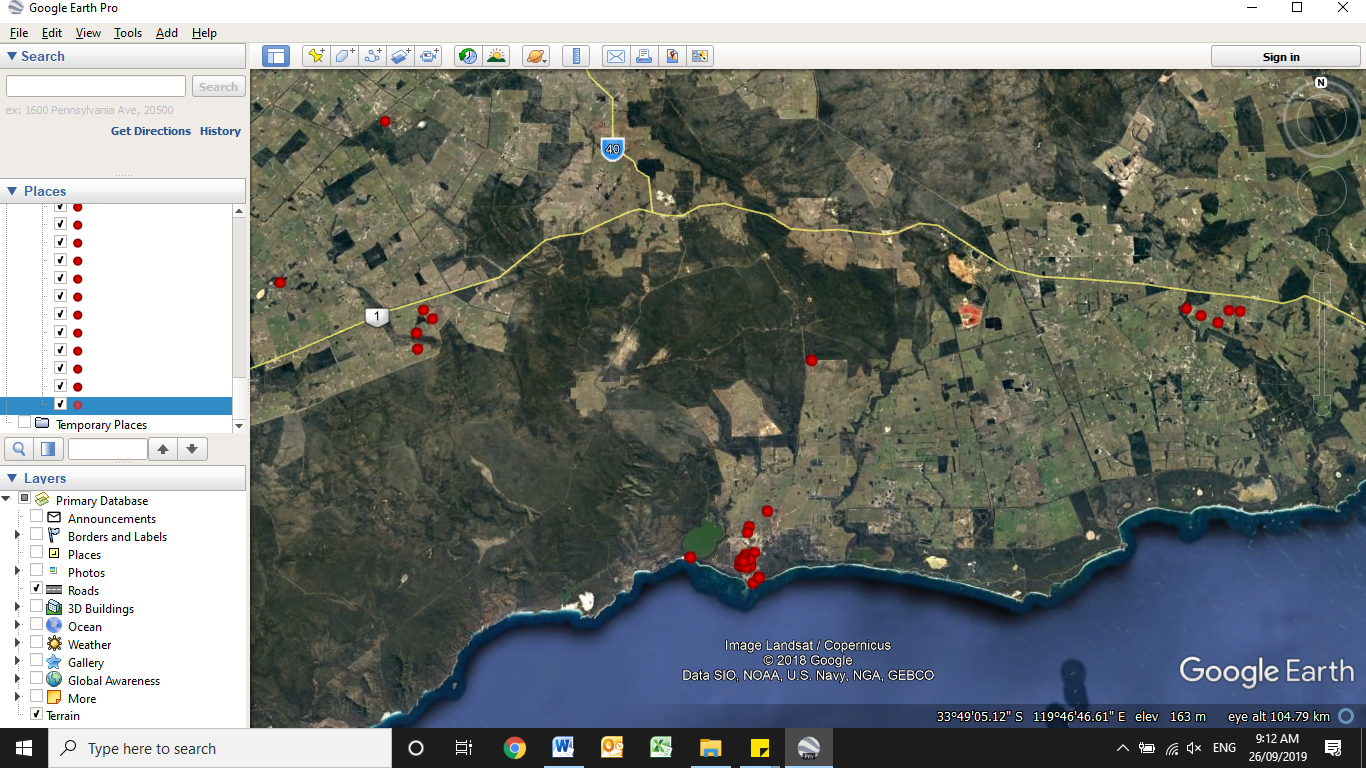Enable Borders and Labels layer checkbox
1366x768 pixels.
(37, 535)
